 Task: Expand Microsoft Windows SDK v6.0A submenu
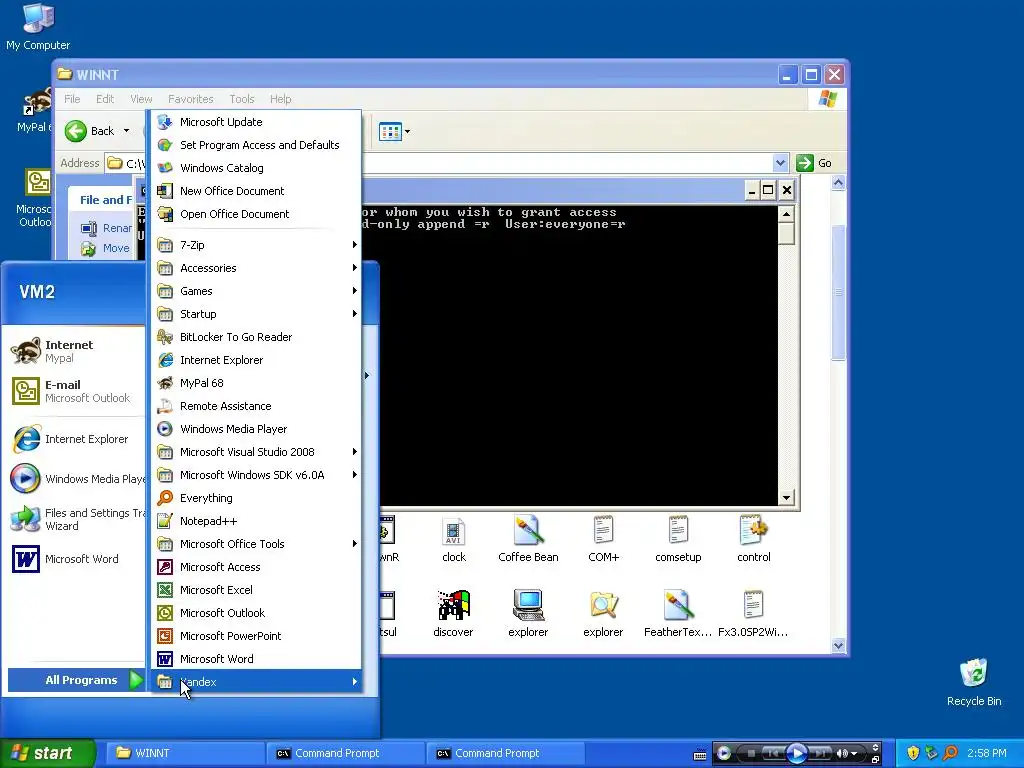click(257, 475)
